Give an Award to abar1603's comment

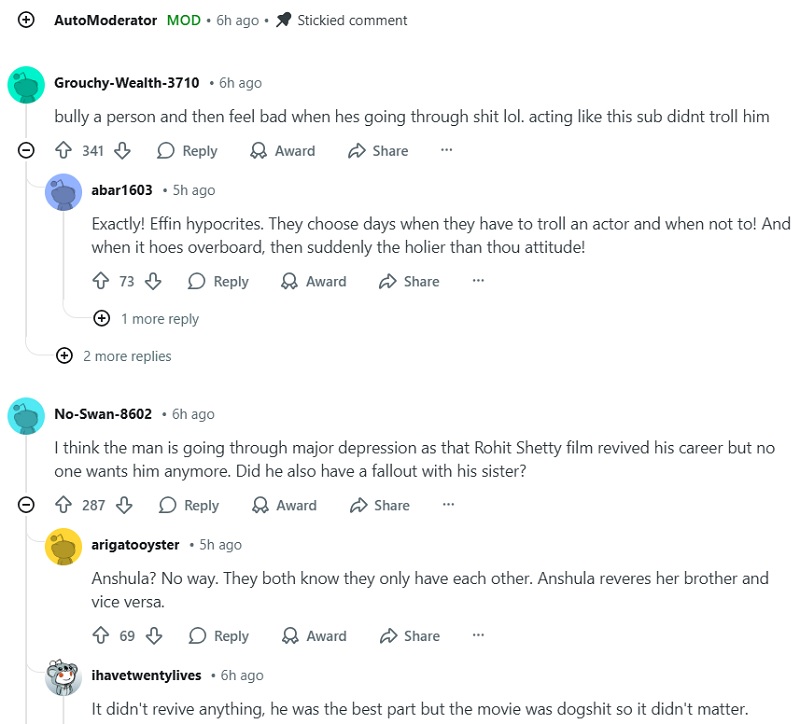(315, 281)
